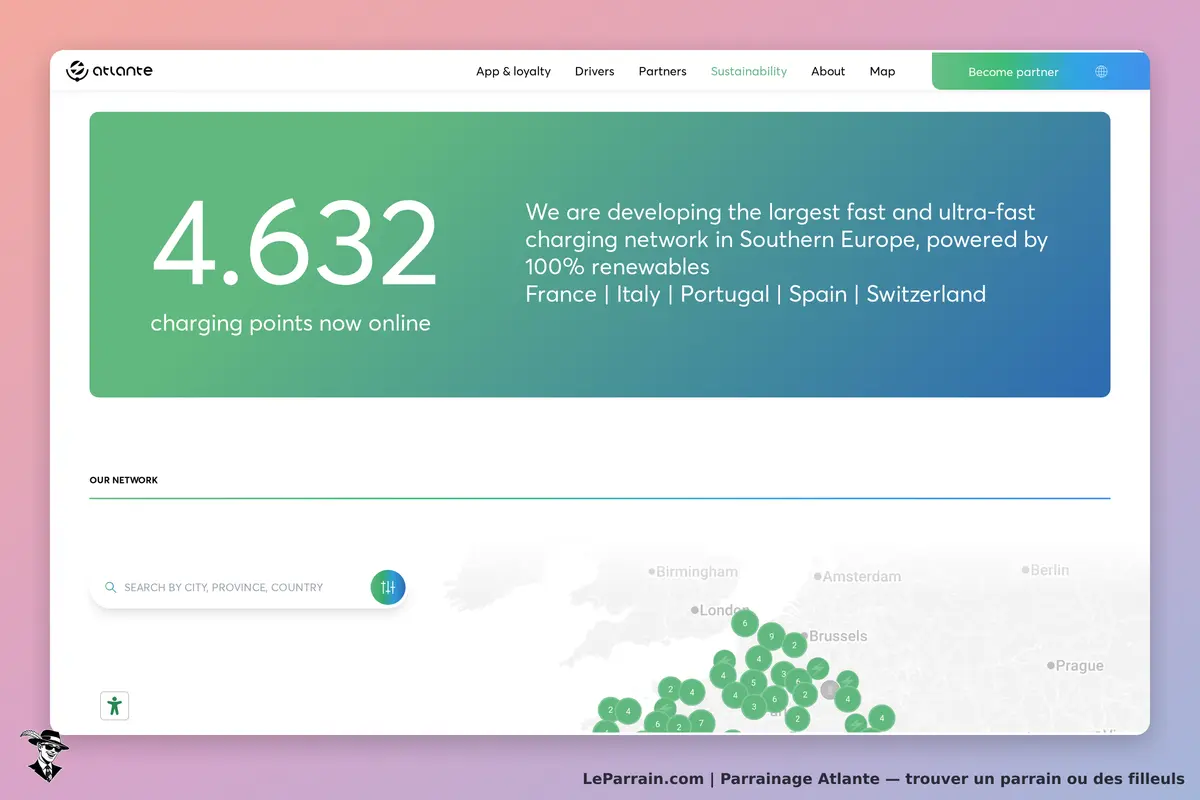Viewport: 1200px width, 800px height.
Task: Select the map cluster marked 9
Action: coord(771,636)
